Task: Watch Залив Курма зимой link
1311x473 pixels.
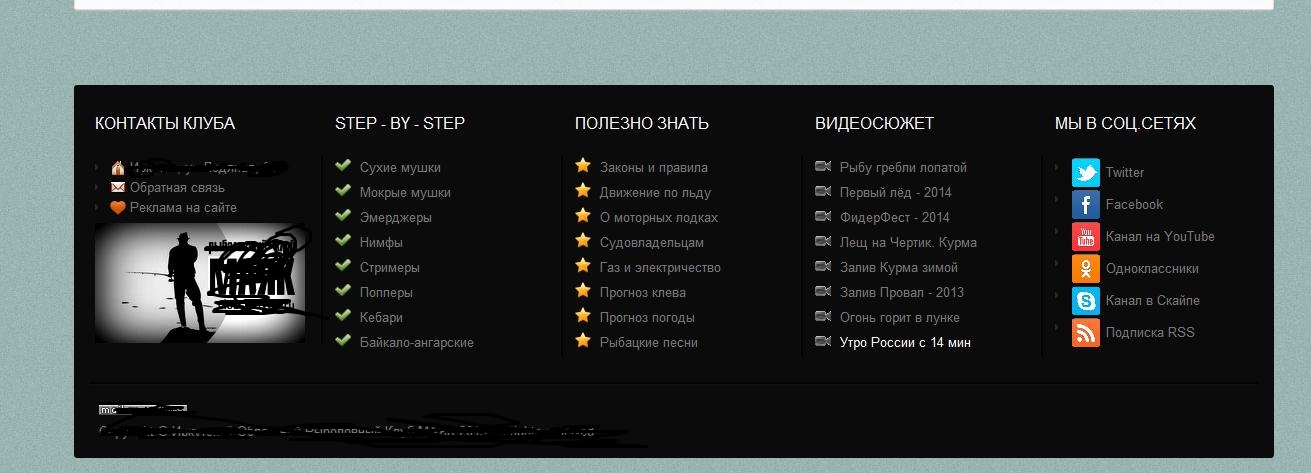Action: click(899, 268)
